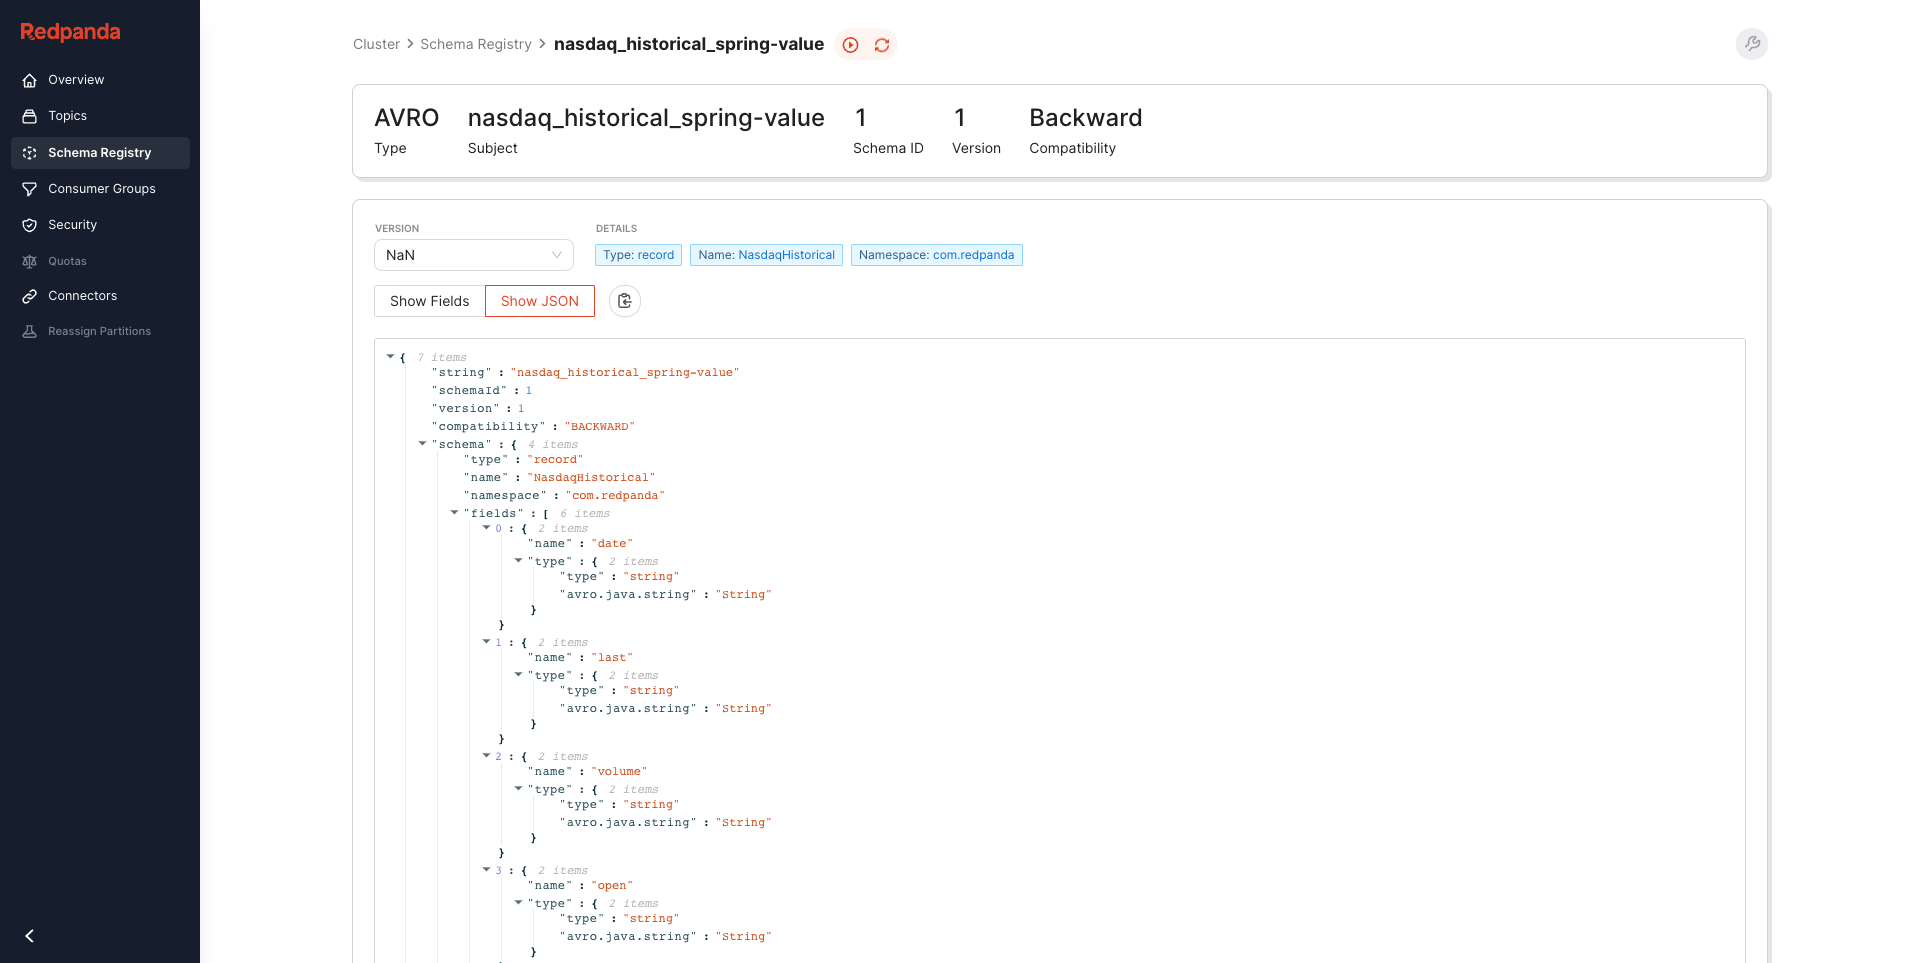Collapse the root JSON object
This screenshot has width=1920, height=963.
point(390,356)
